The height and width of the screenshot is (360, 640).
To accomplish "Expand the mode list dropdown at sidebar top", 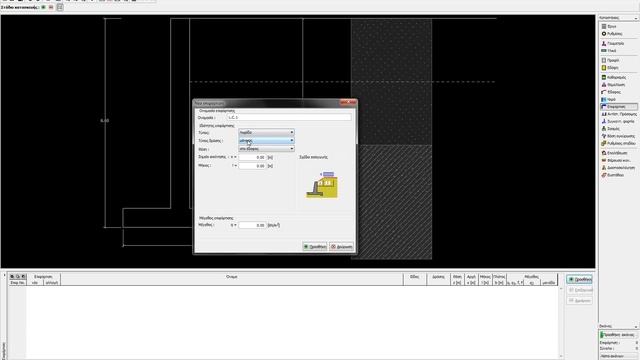I will 636,18.
